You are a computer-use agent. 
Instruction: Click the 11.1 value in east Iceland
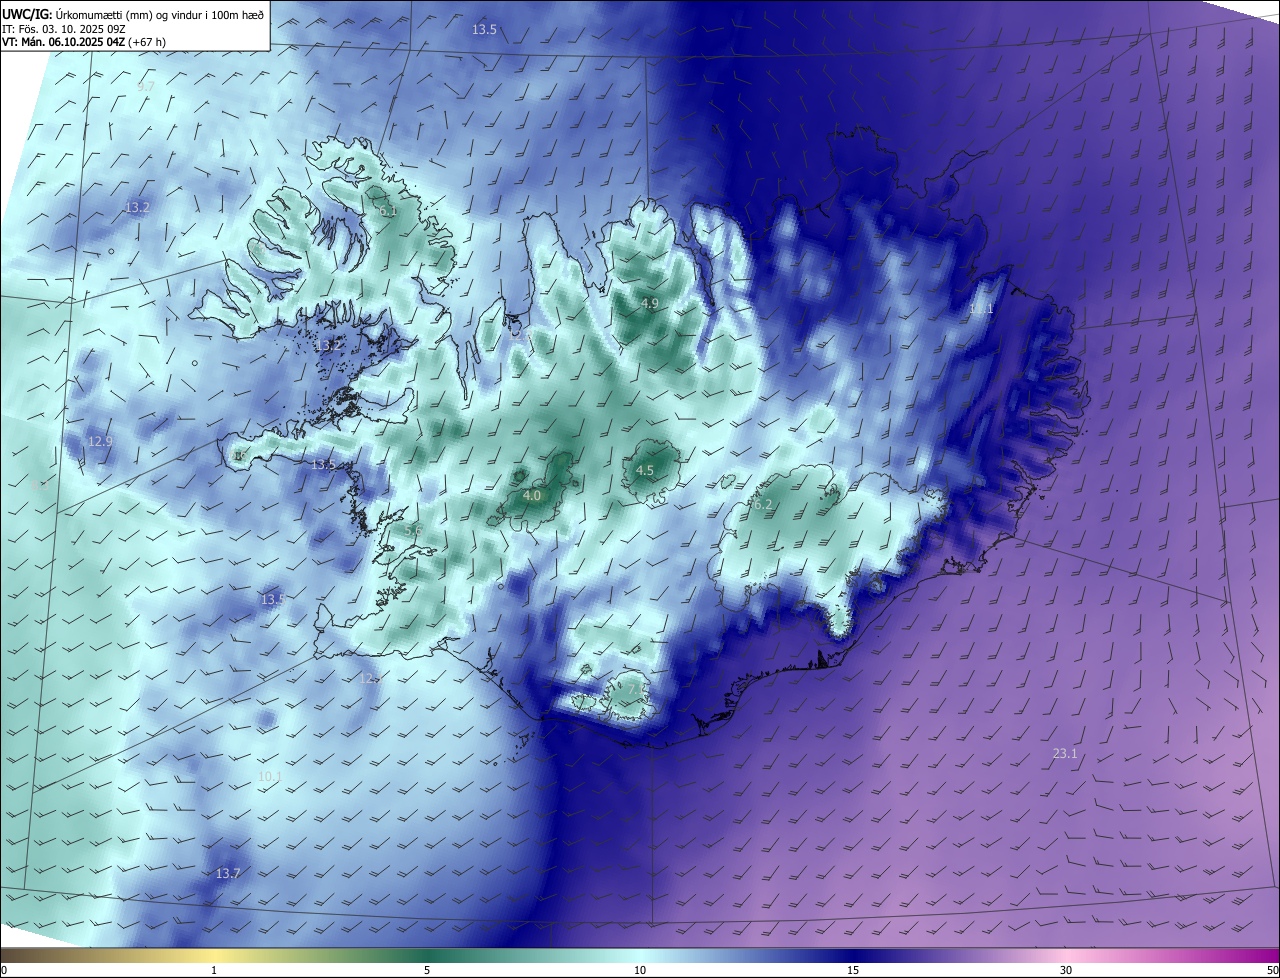pos(981,310)
